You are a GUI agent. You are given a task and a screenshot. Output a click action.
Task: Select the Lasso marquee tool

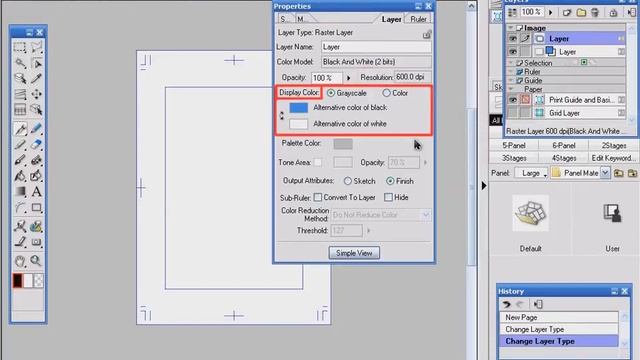(x=36, y=47)
